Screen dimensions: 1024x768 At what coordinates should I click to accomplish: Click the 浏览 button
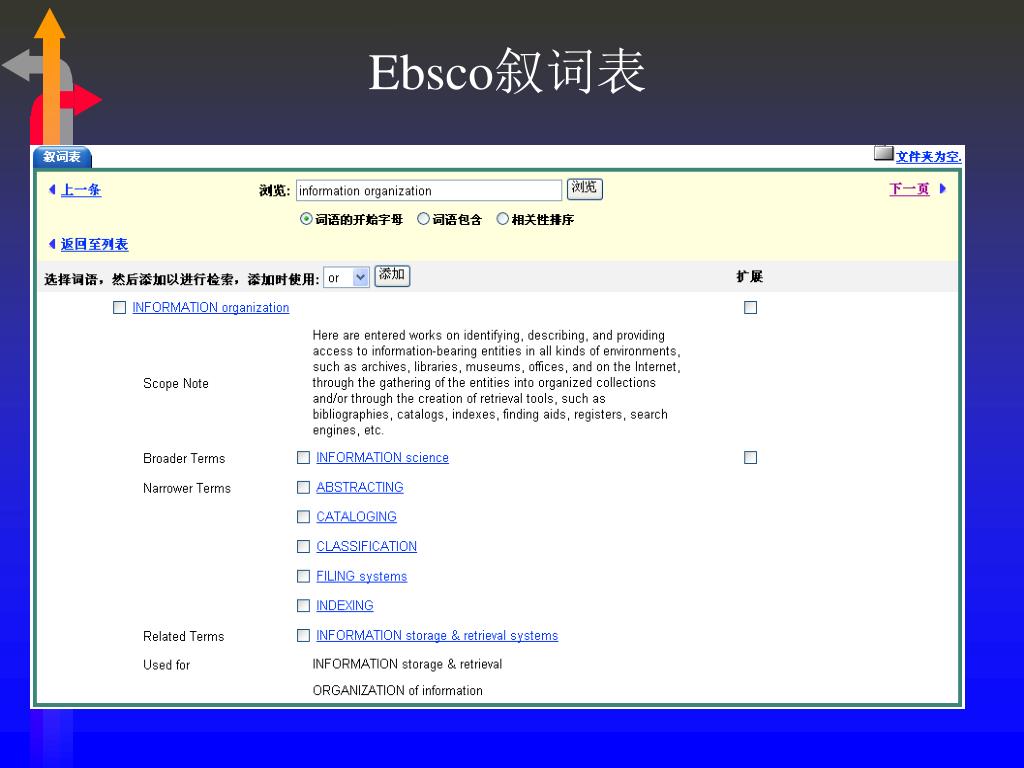(584, 189)
